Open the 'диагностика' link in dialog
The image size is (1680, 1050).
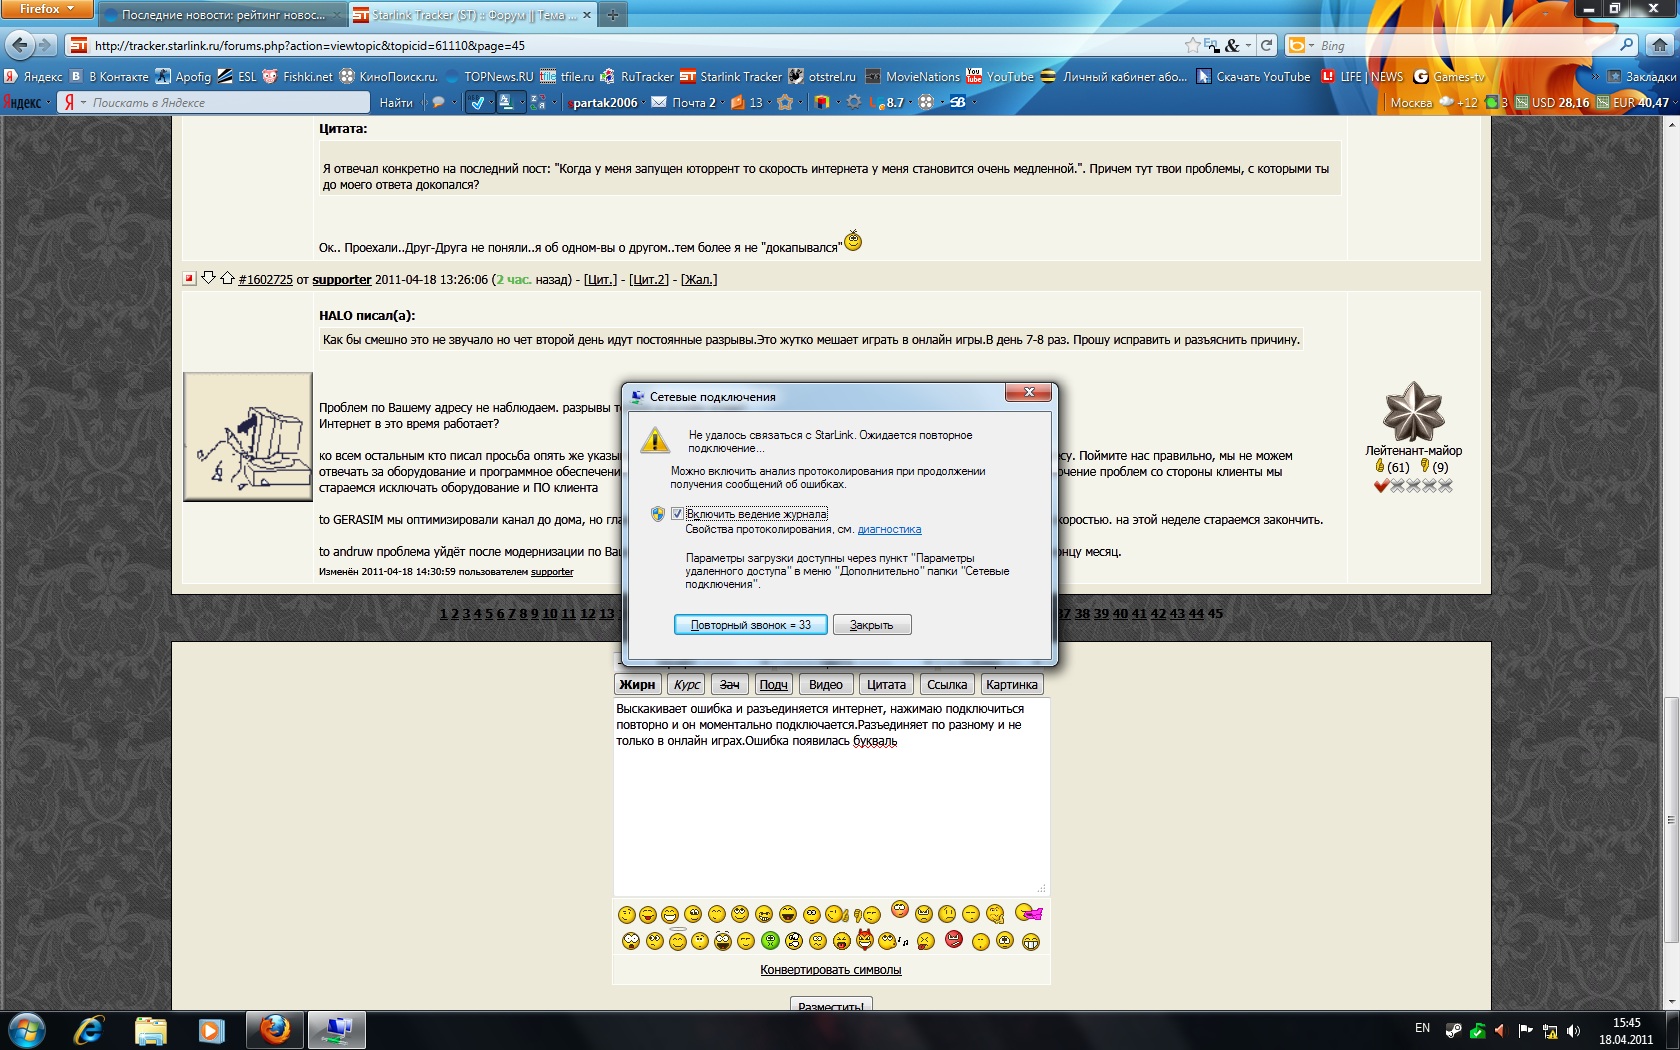tap(889, 529)
